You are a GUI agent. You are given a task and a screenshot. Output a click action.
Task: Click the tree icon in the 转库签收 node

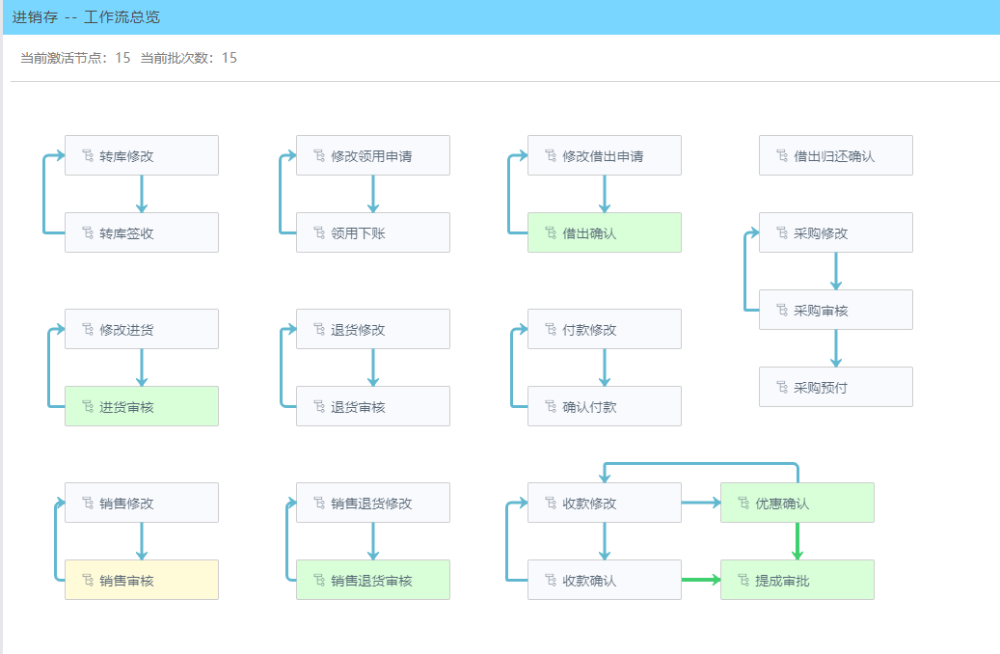(x=88, y=232)
